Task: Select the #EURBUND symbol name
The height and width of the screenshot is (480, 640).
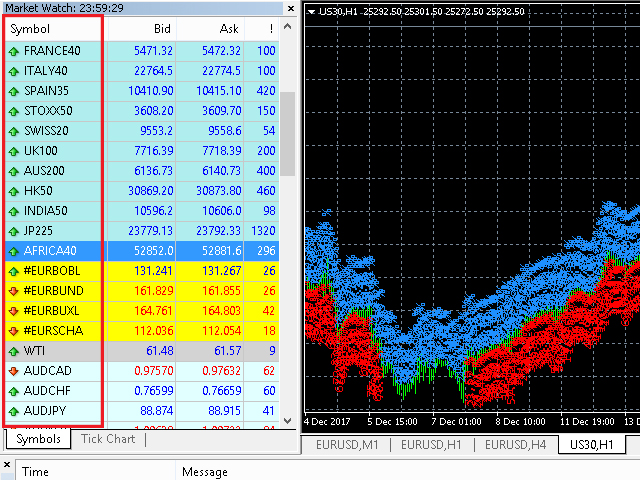Action: (x=53, y=291)
